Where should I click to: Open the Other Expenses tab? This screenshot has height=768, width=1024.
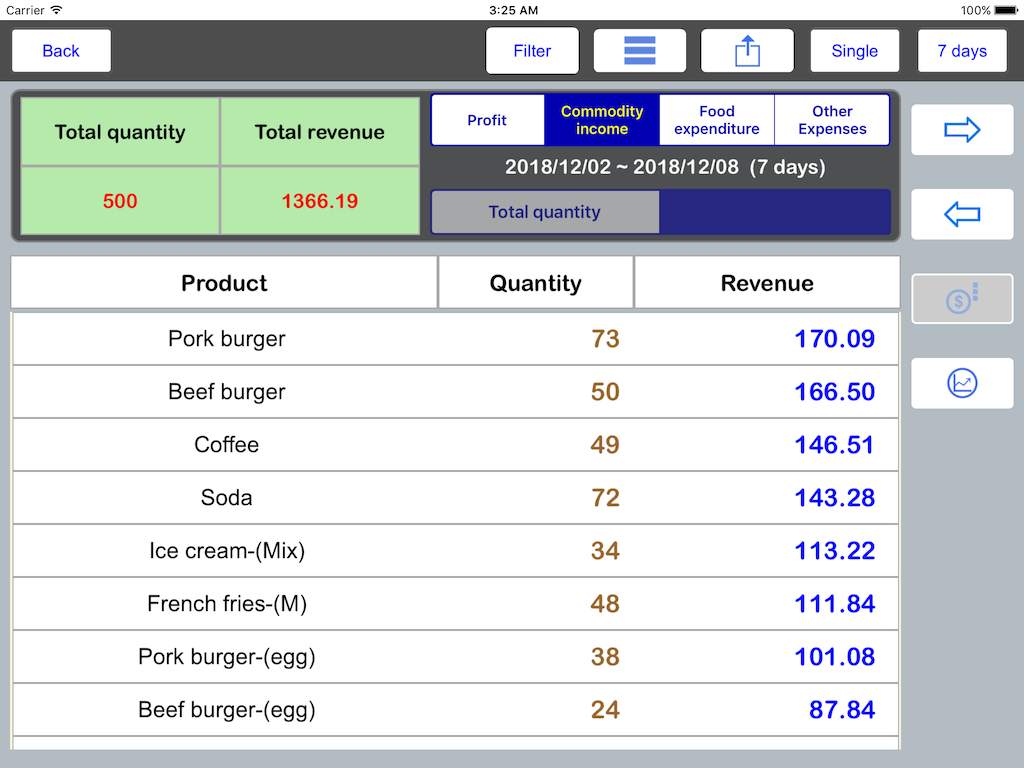pyautogui.click(x=832, y=119)
